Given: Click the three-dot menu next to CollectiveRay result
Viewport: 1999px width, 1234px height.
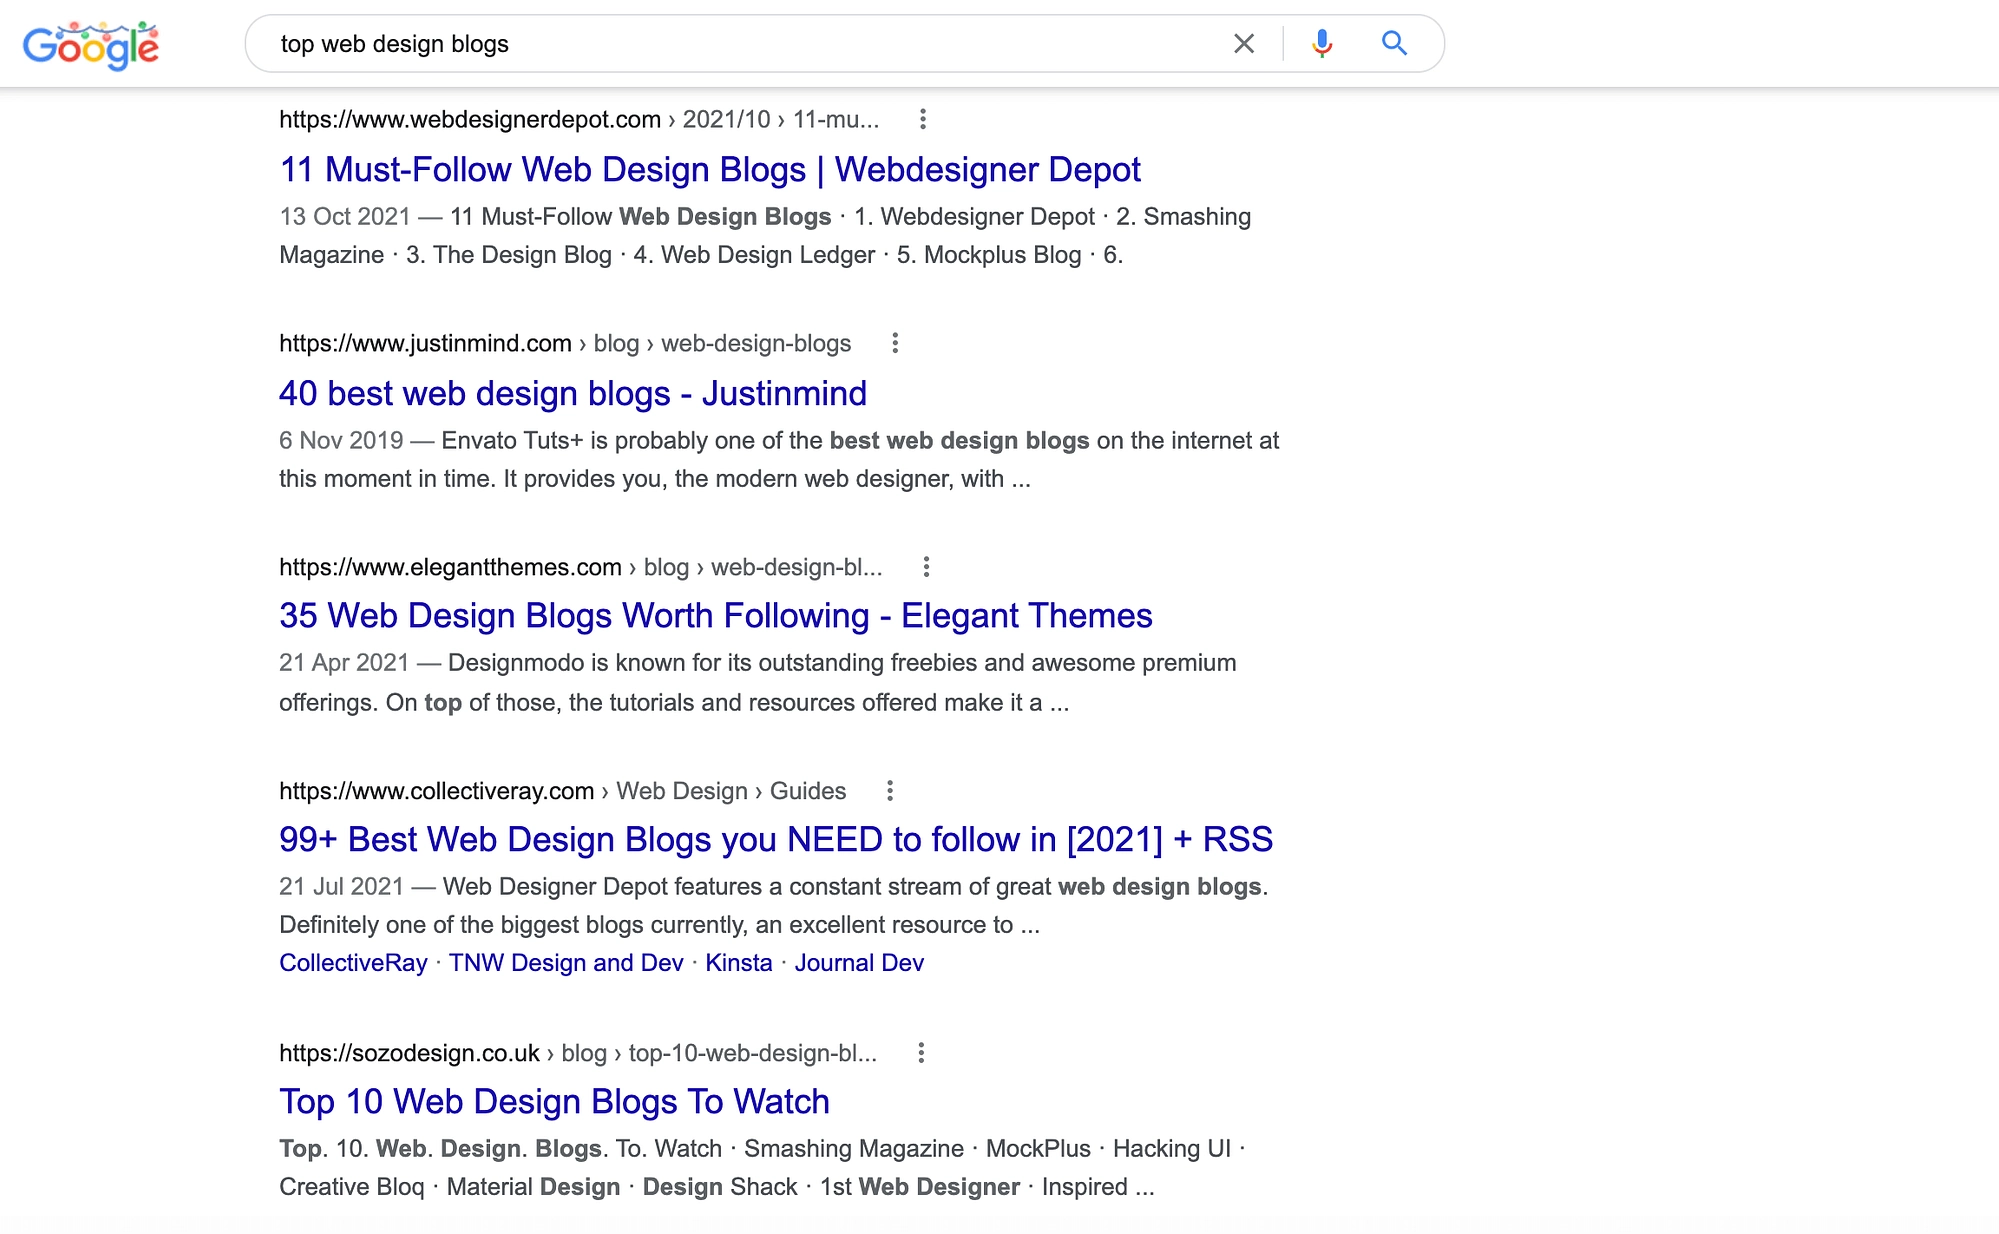Looking at the screenshot, I should 890,790.
